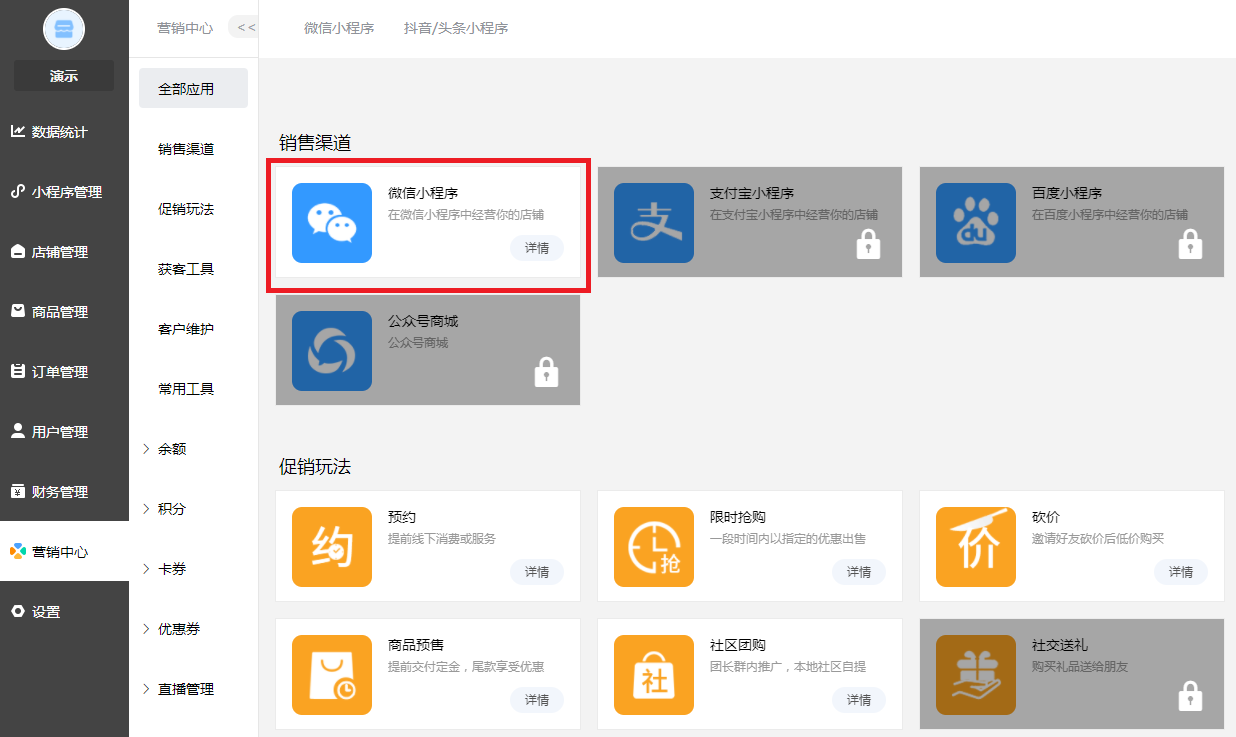Viewport: 1236px width, 737px height.
Task: Click the 演示 account button
Action: click(x=64, y=76)
